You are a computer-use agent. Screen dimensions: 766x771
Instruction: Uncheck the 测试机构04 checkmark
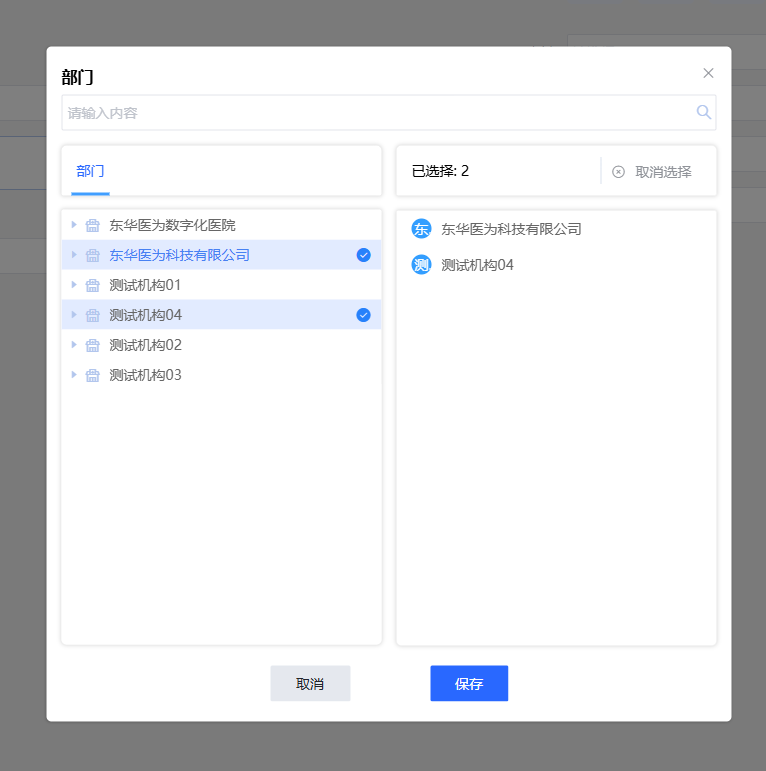coord(363,315)
